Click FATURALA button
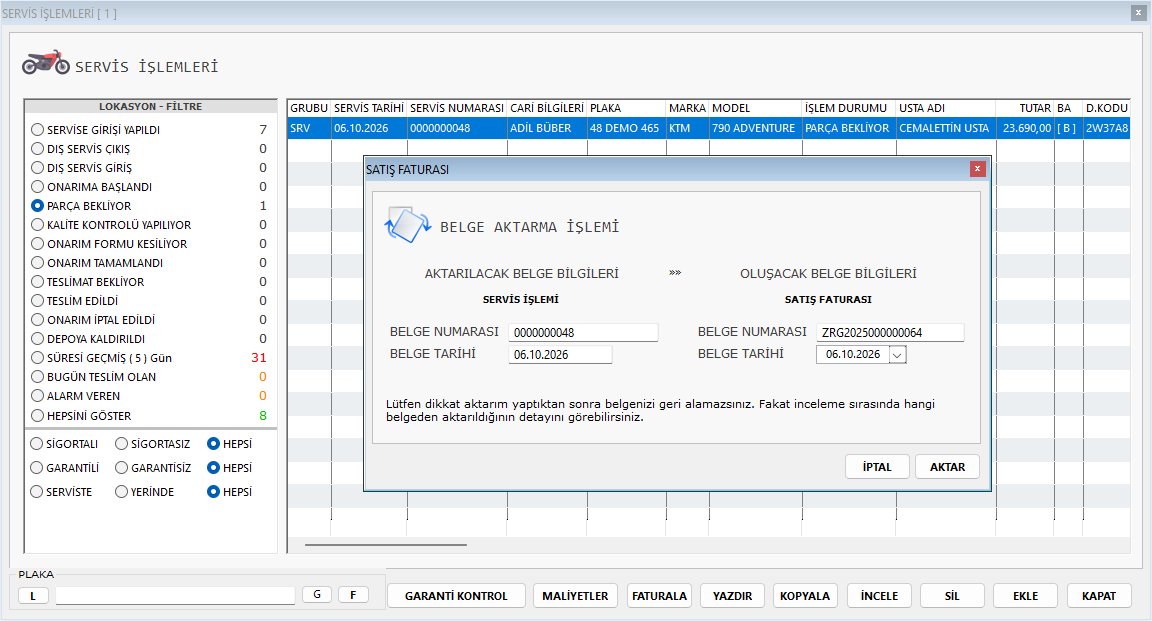Screen dimensions: 1152x621 (659, 596)
